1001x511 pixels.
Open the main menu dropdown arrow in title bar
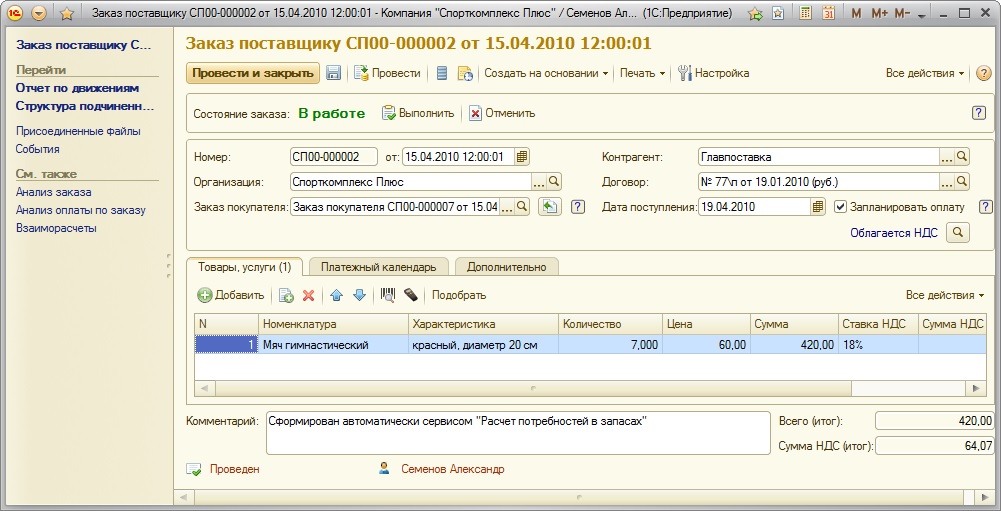coord(40,13)
